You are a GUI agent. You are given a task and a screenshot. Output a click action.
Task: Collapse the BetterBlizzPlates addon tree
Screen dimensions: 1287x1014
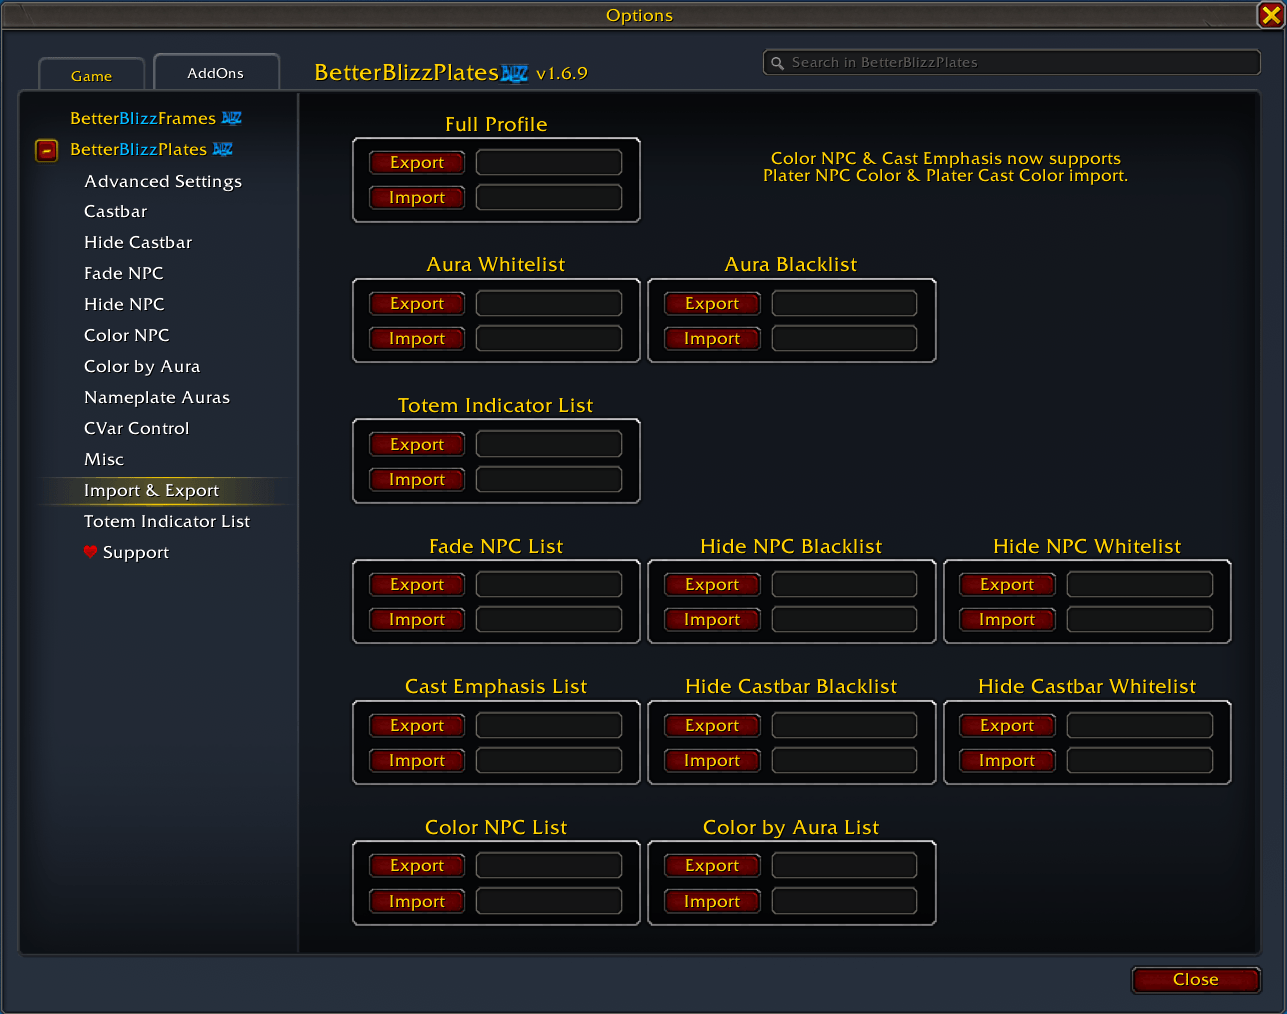tap(47, 150)
